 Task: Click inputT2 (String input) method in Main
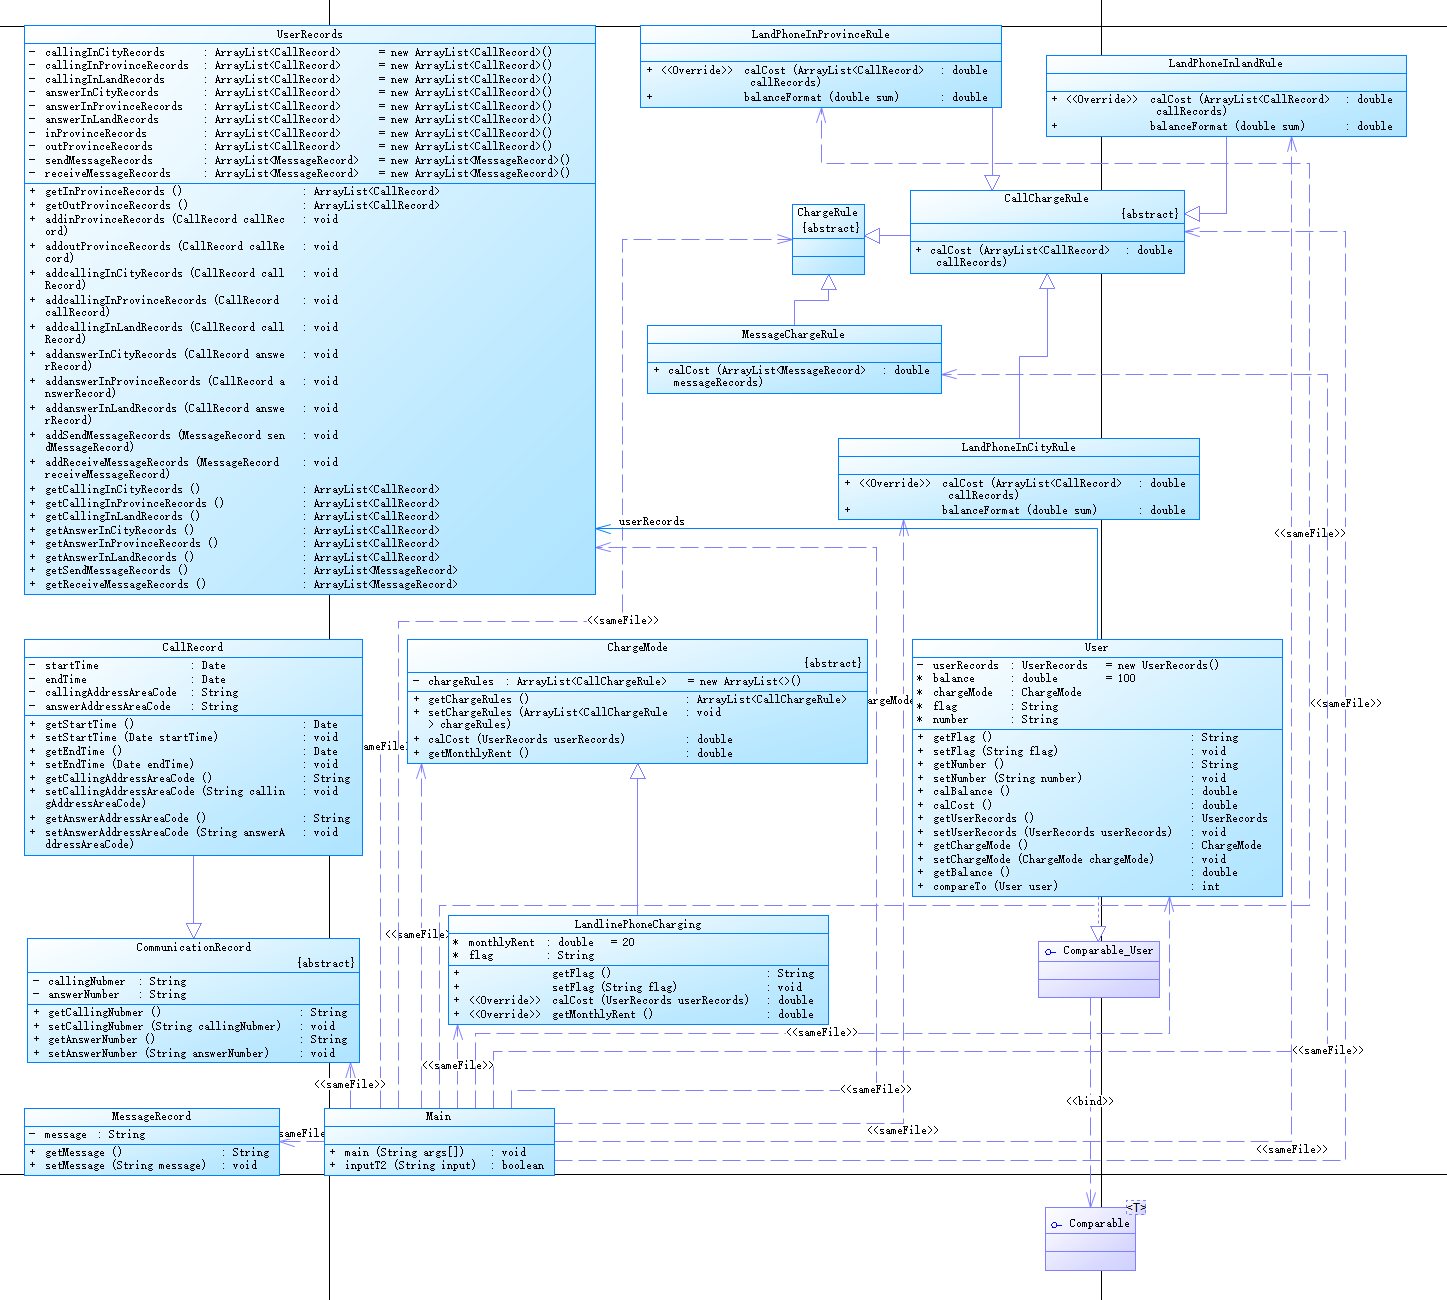pos(437,1166)
